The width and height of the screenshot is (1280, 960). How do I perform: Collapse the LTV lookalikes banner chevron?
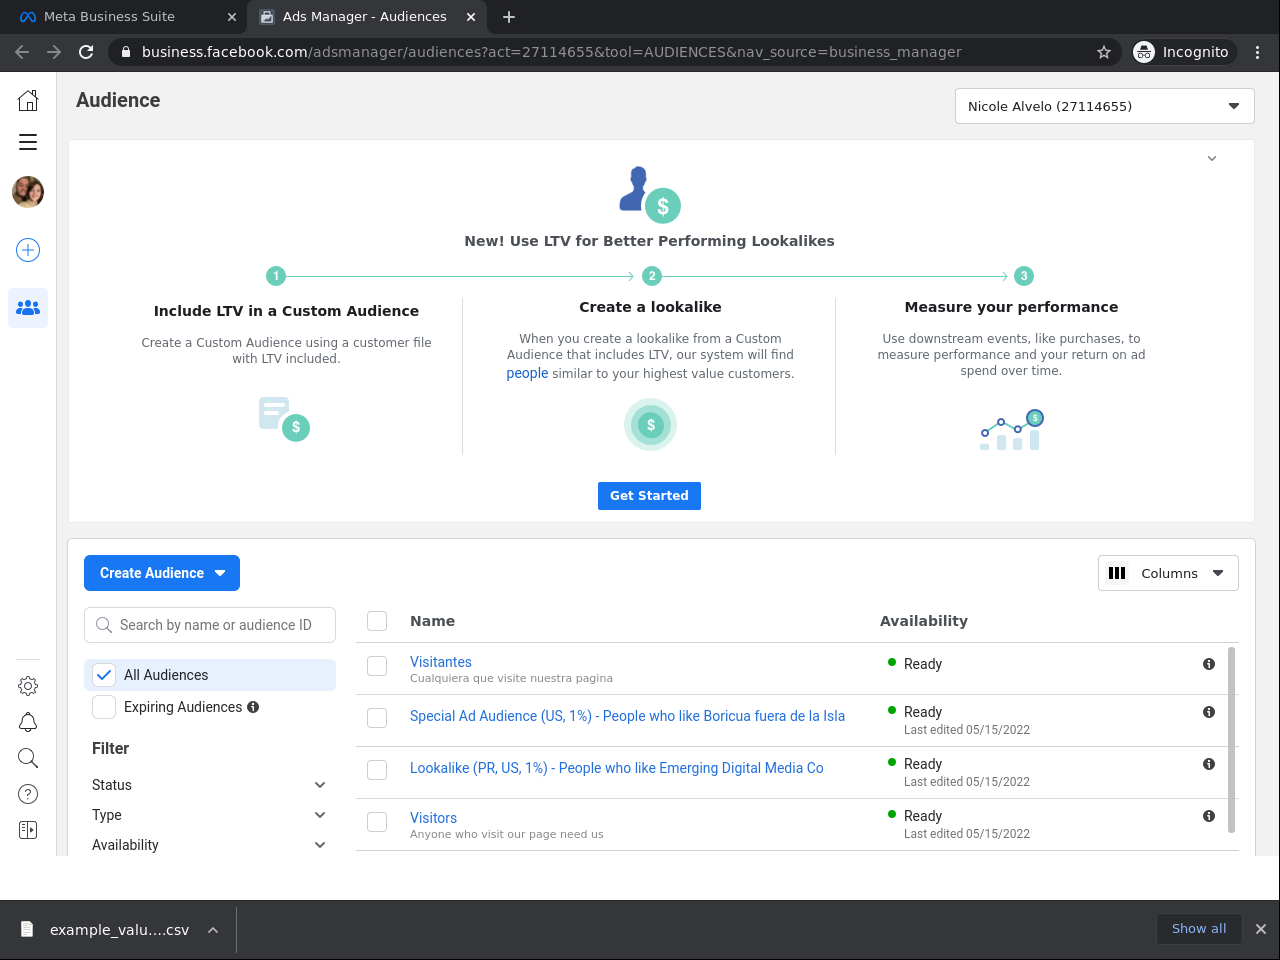tap(1212, 159)
